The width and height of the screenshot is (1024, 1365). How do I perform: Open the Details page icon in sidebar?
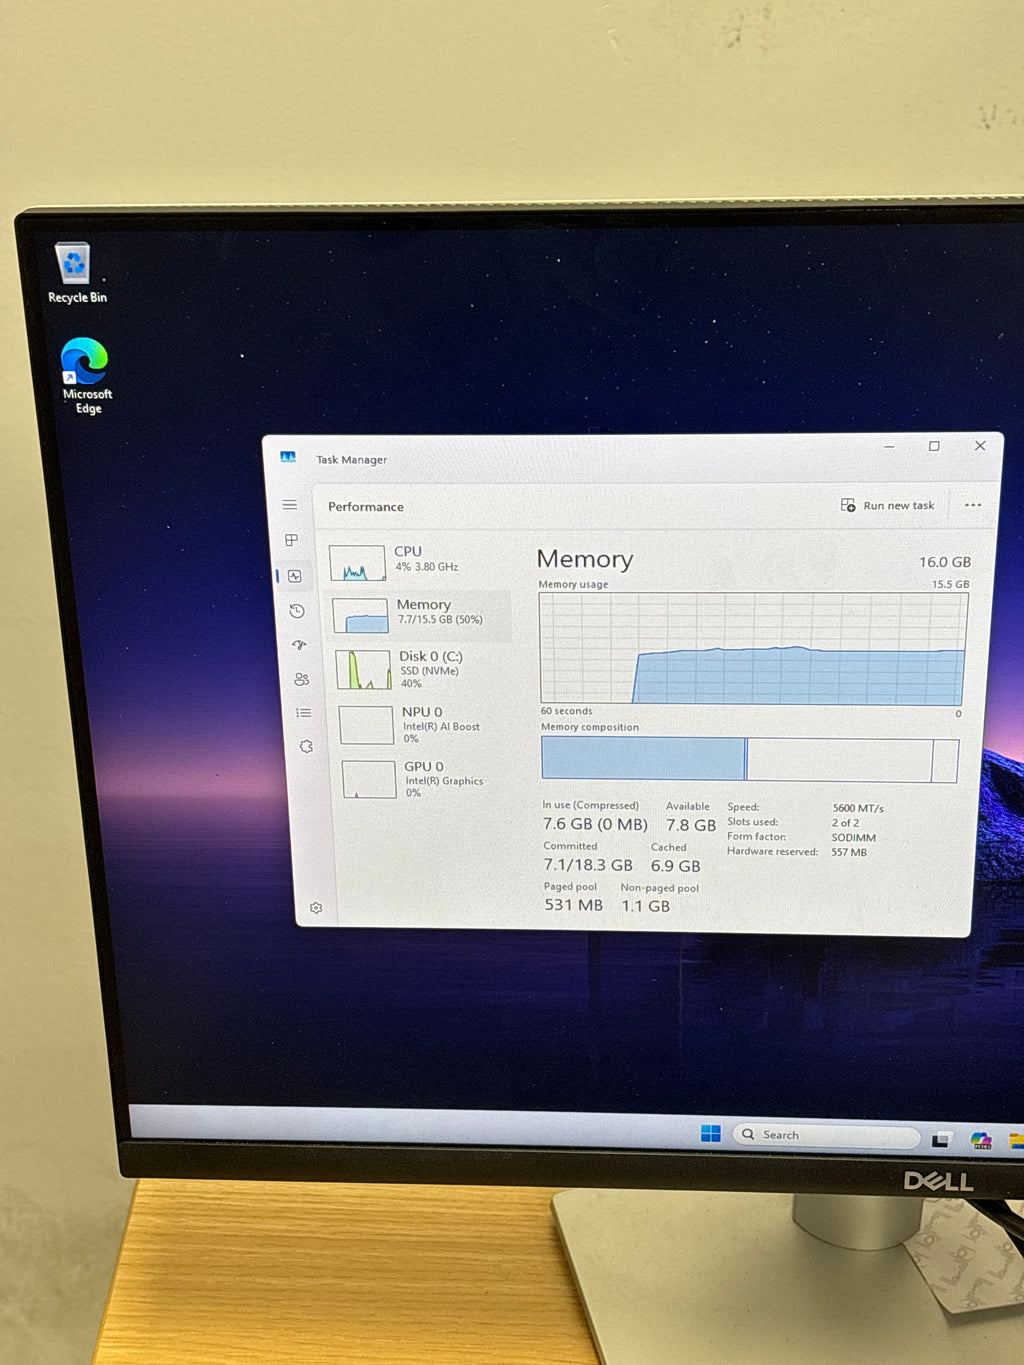(x=303, y=713)
